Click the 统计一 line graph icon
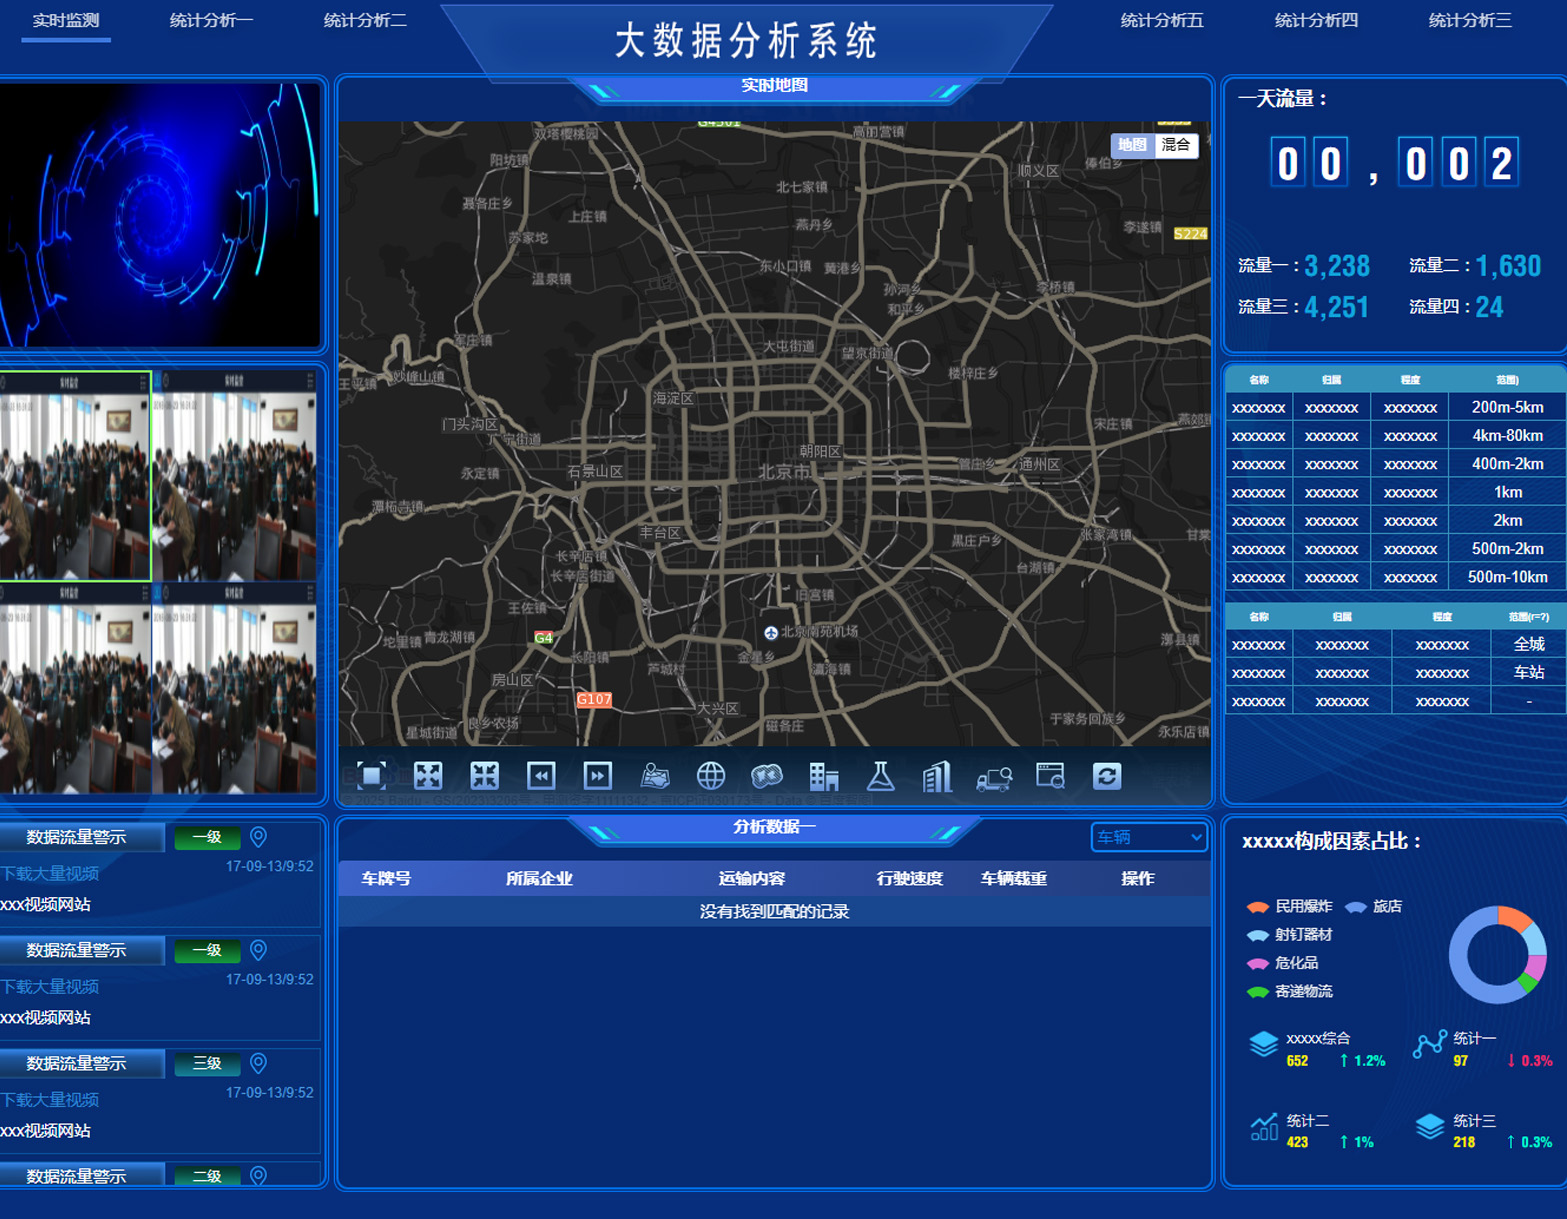Image resolution: width=1567 pixels, height=1219 pixels. pos(1430,1044)
